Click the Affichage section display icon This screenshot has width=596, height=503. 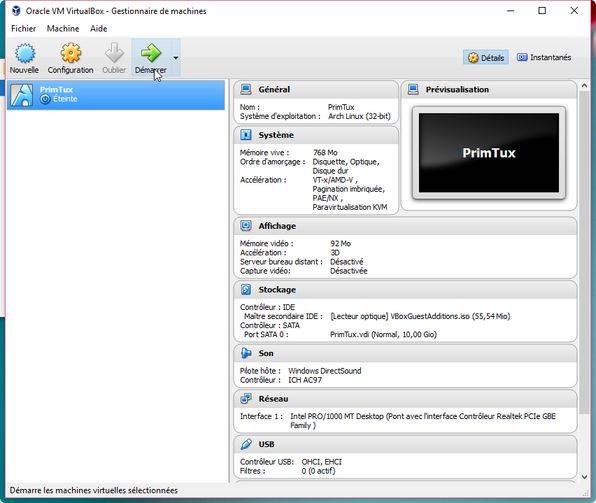click(246, 225)
